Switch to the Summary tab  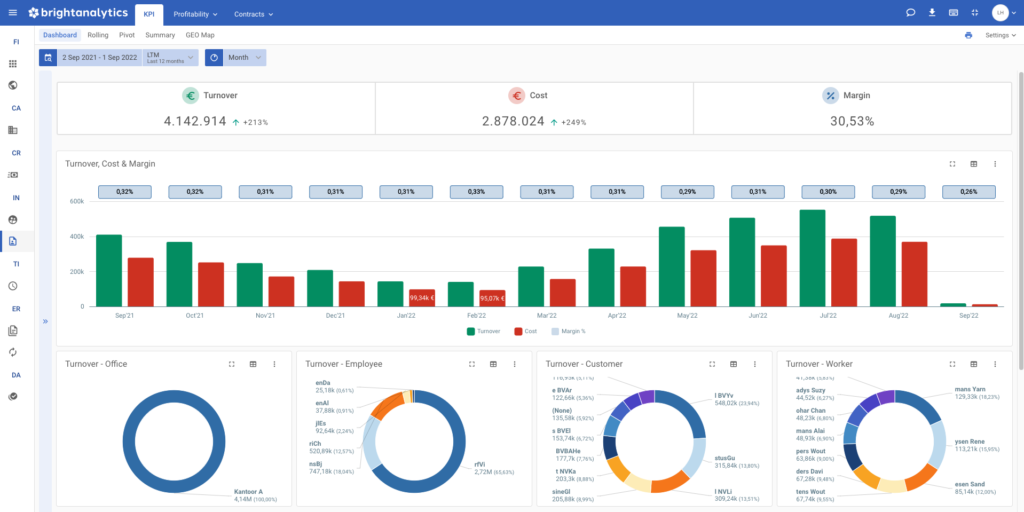[x=160, y=35]
